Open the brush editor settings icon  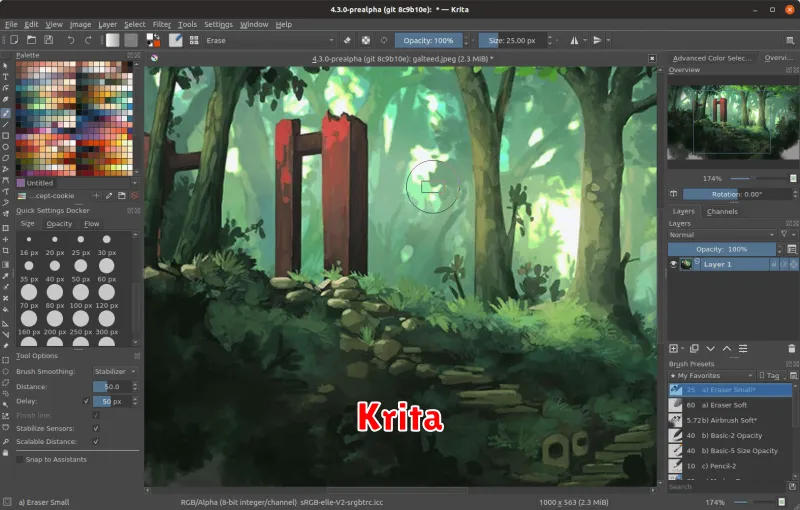(x=176, y=40)
